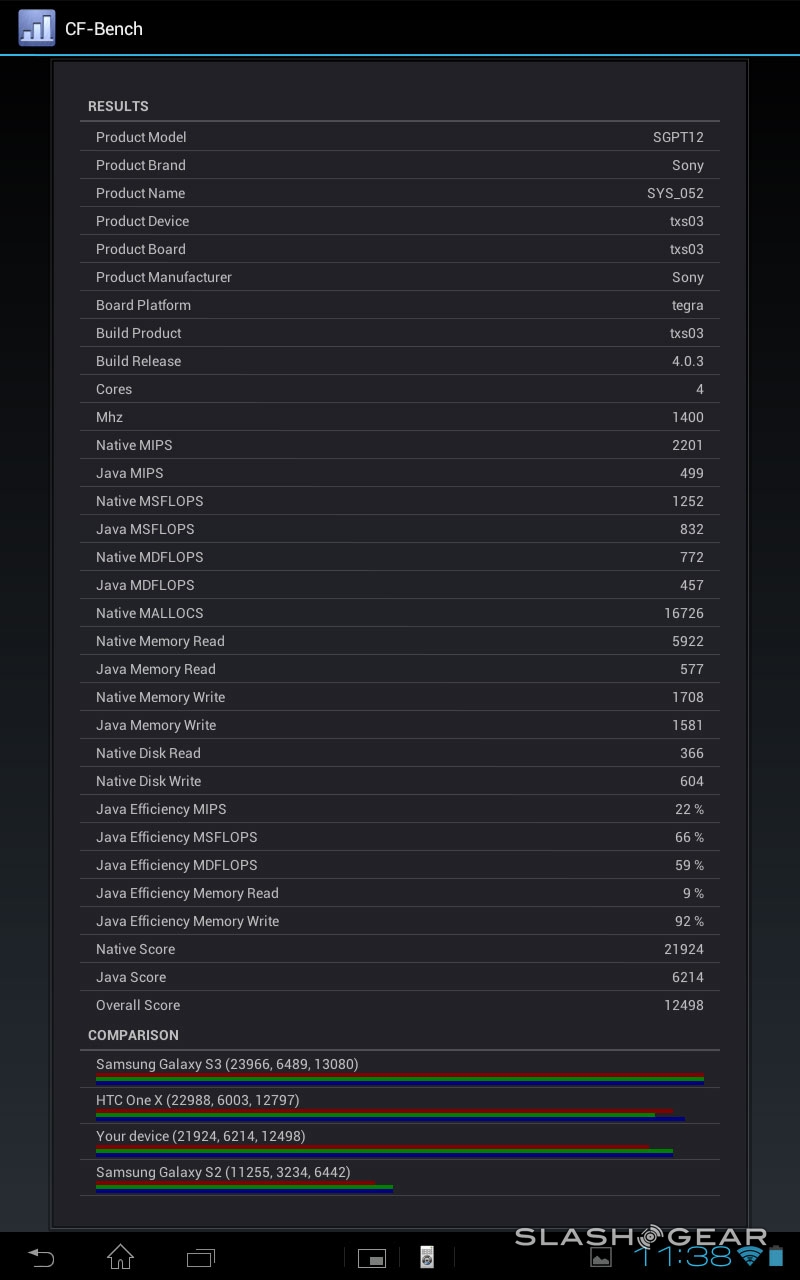
Task: Tap the CF-Bench app icon
Action: [x=36, y=28]
